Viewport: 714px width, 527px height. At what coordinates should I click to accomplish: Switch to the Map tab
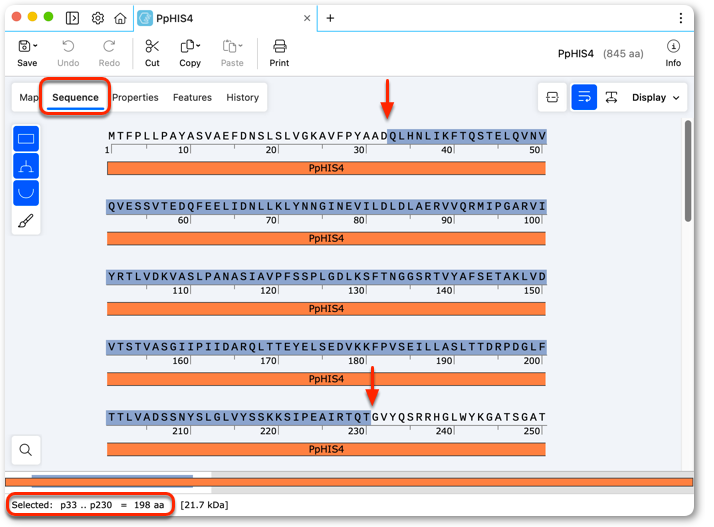click(x=28, y=97)
